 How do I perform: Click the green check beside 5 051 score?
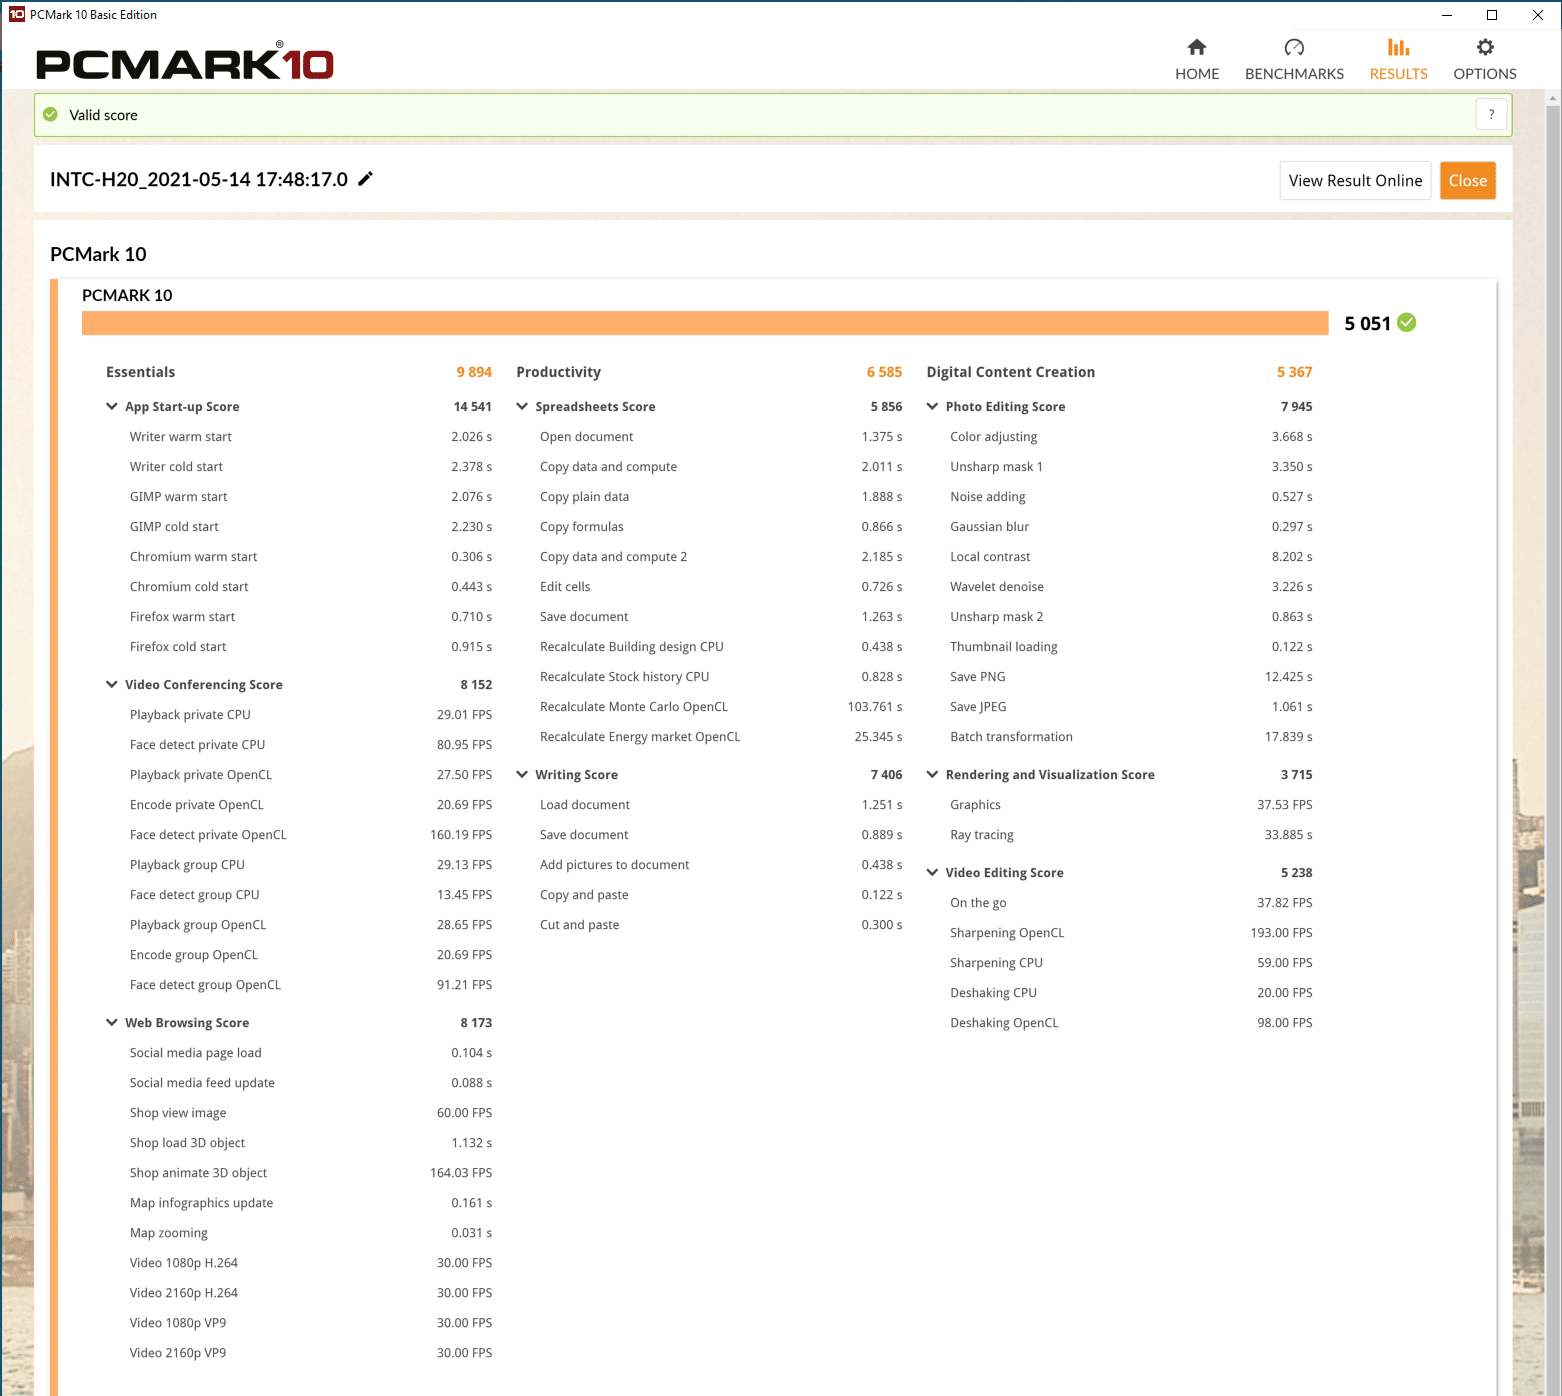click(x=1406, y=323)
